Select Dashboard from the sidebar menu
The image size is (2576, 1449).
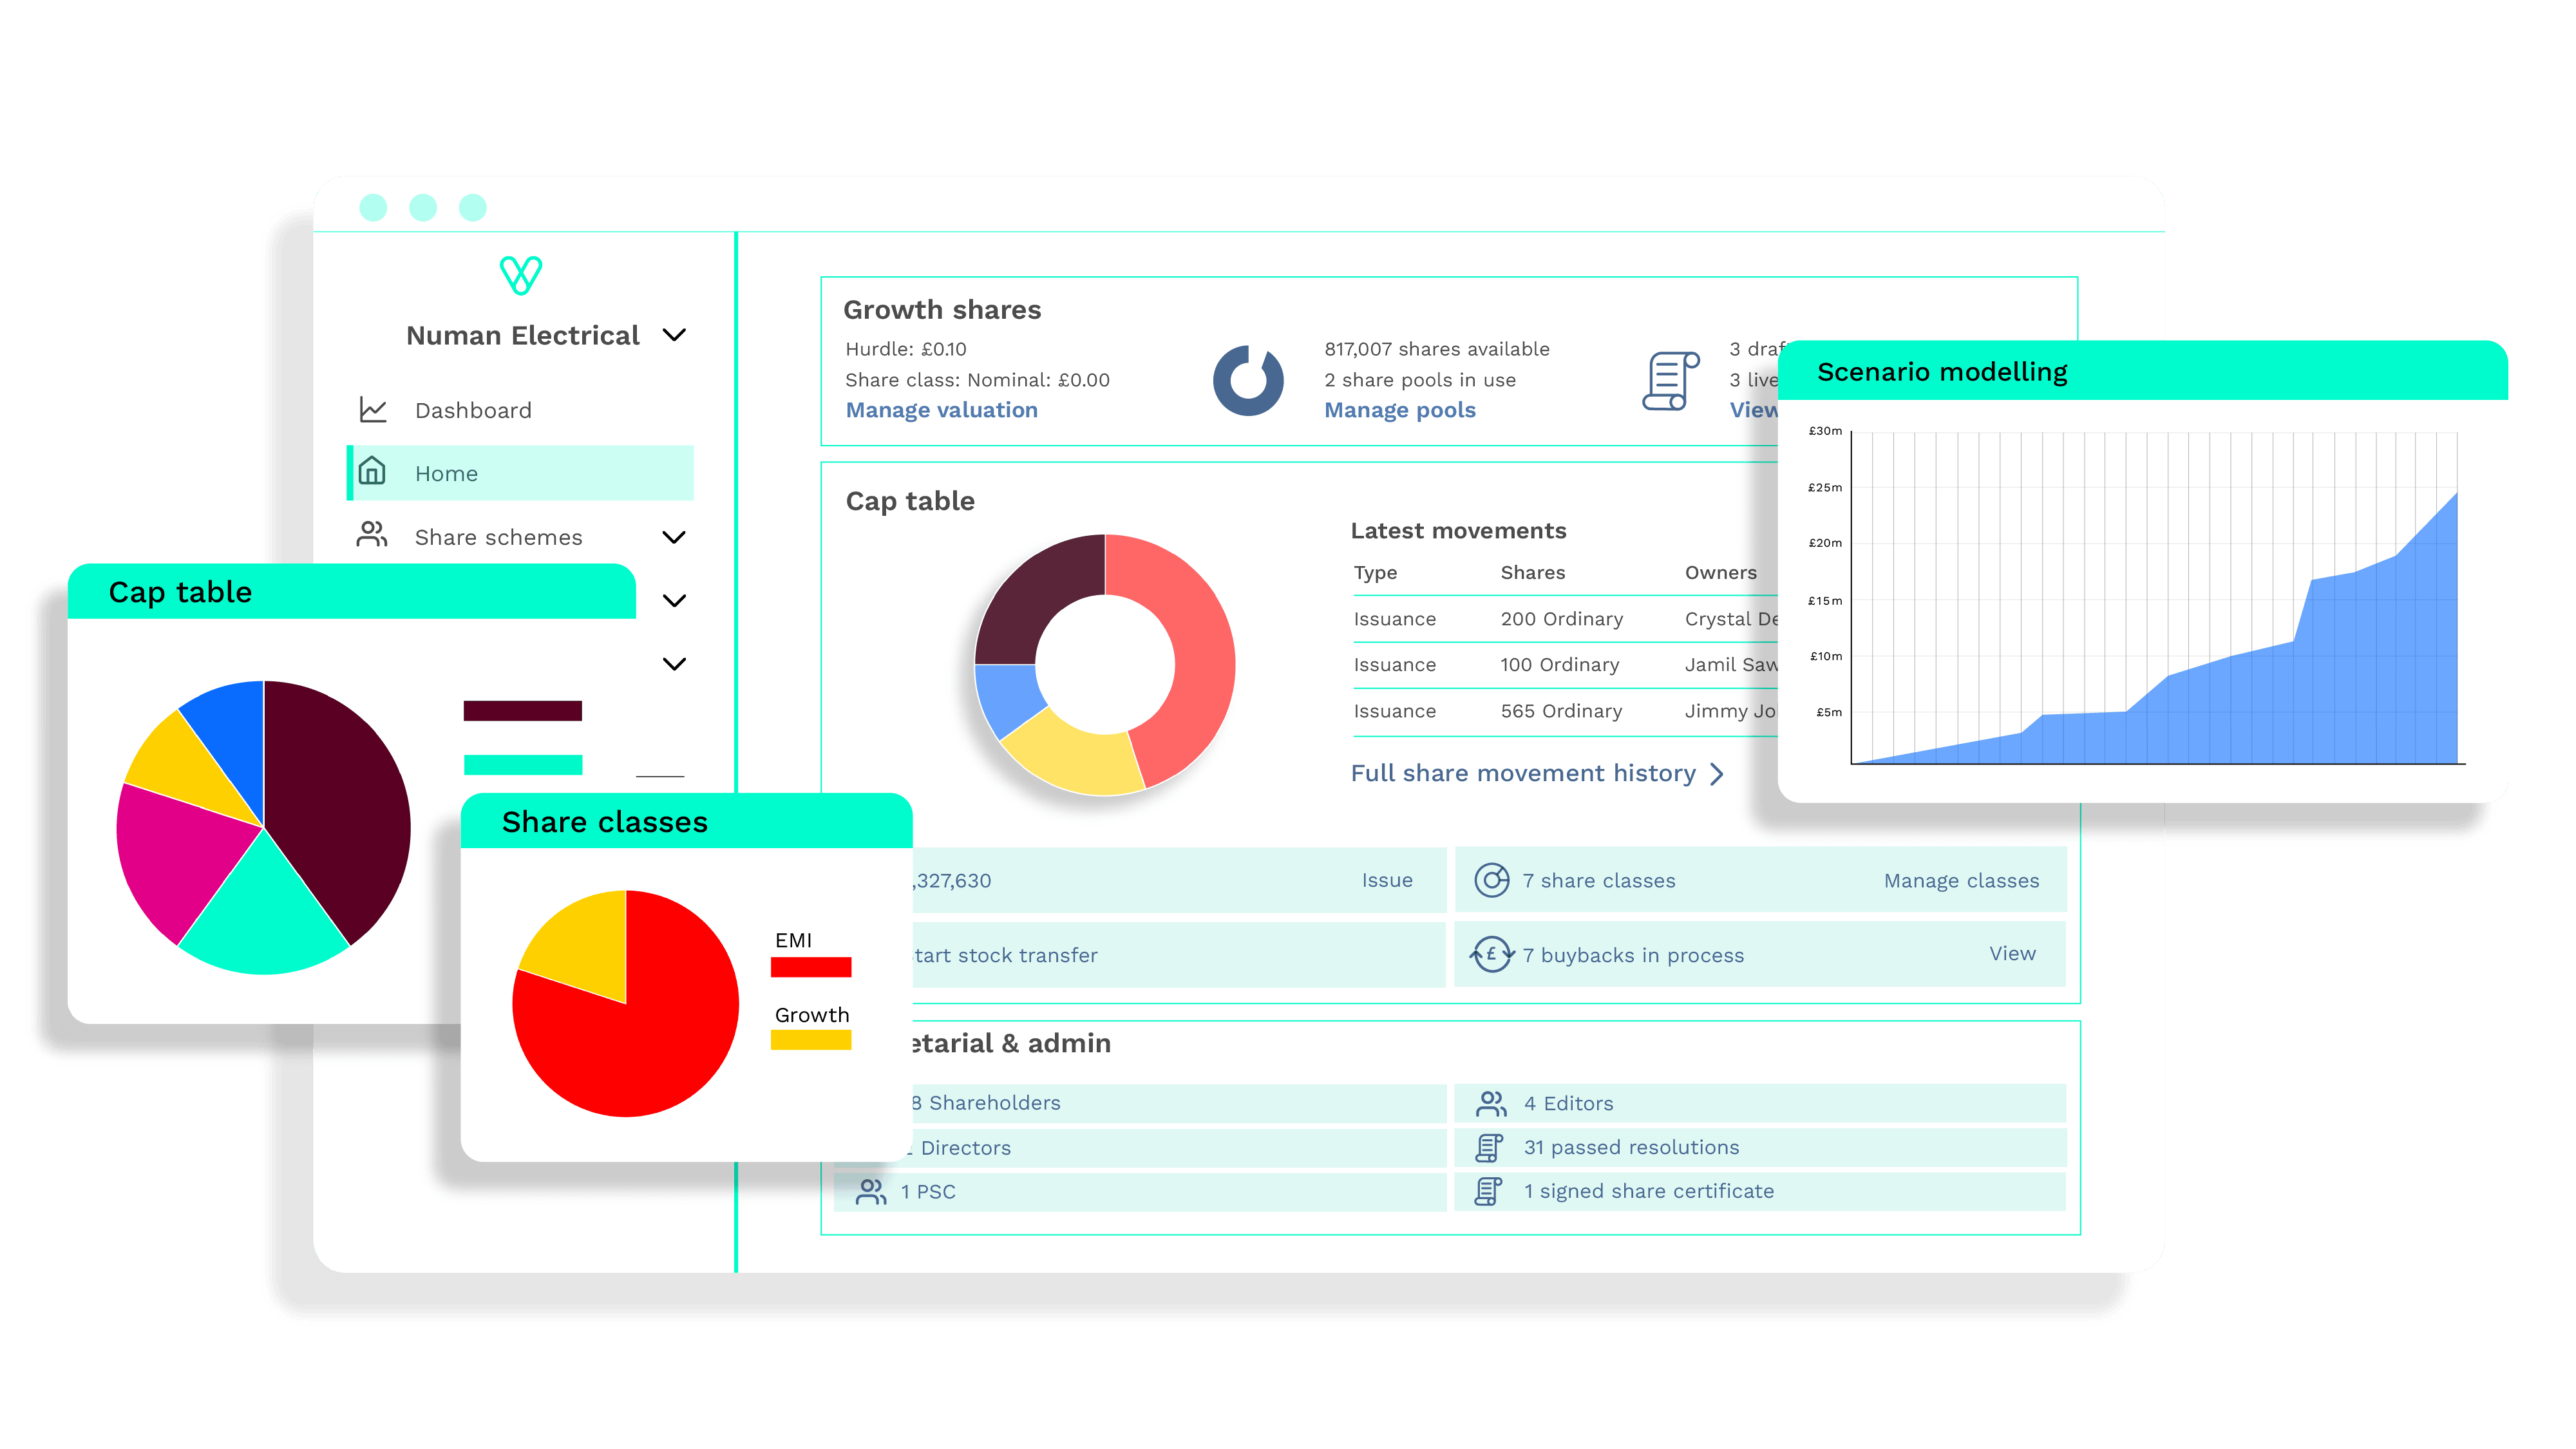[472, 410]
